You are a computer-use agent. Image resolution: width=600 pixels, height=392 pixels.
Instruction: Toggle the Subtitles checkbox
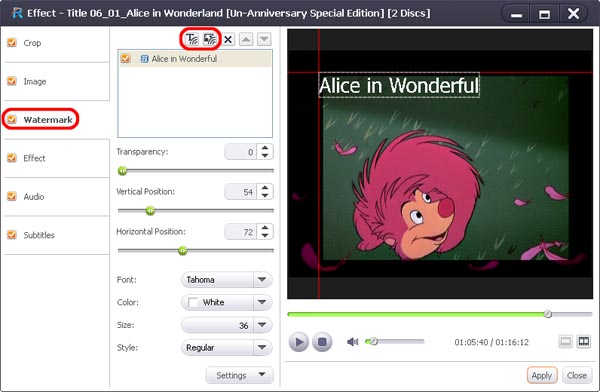(x=12, y=235)
